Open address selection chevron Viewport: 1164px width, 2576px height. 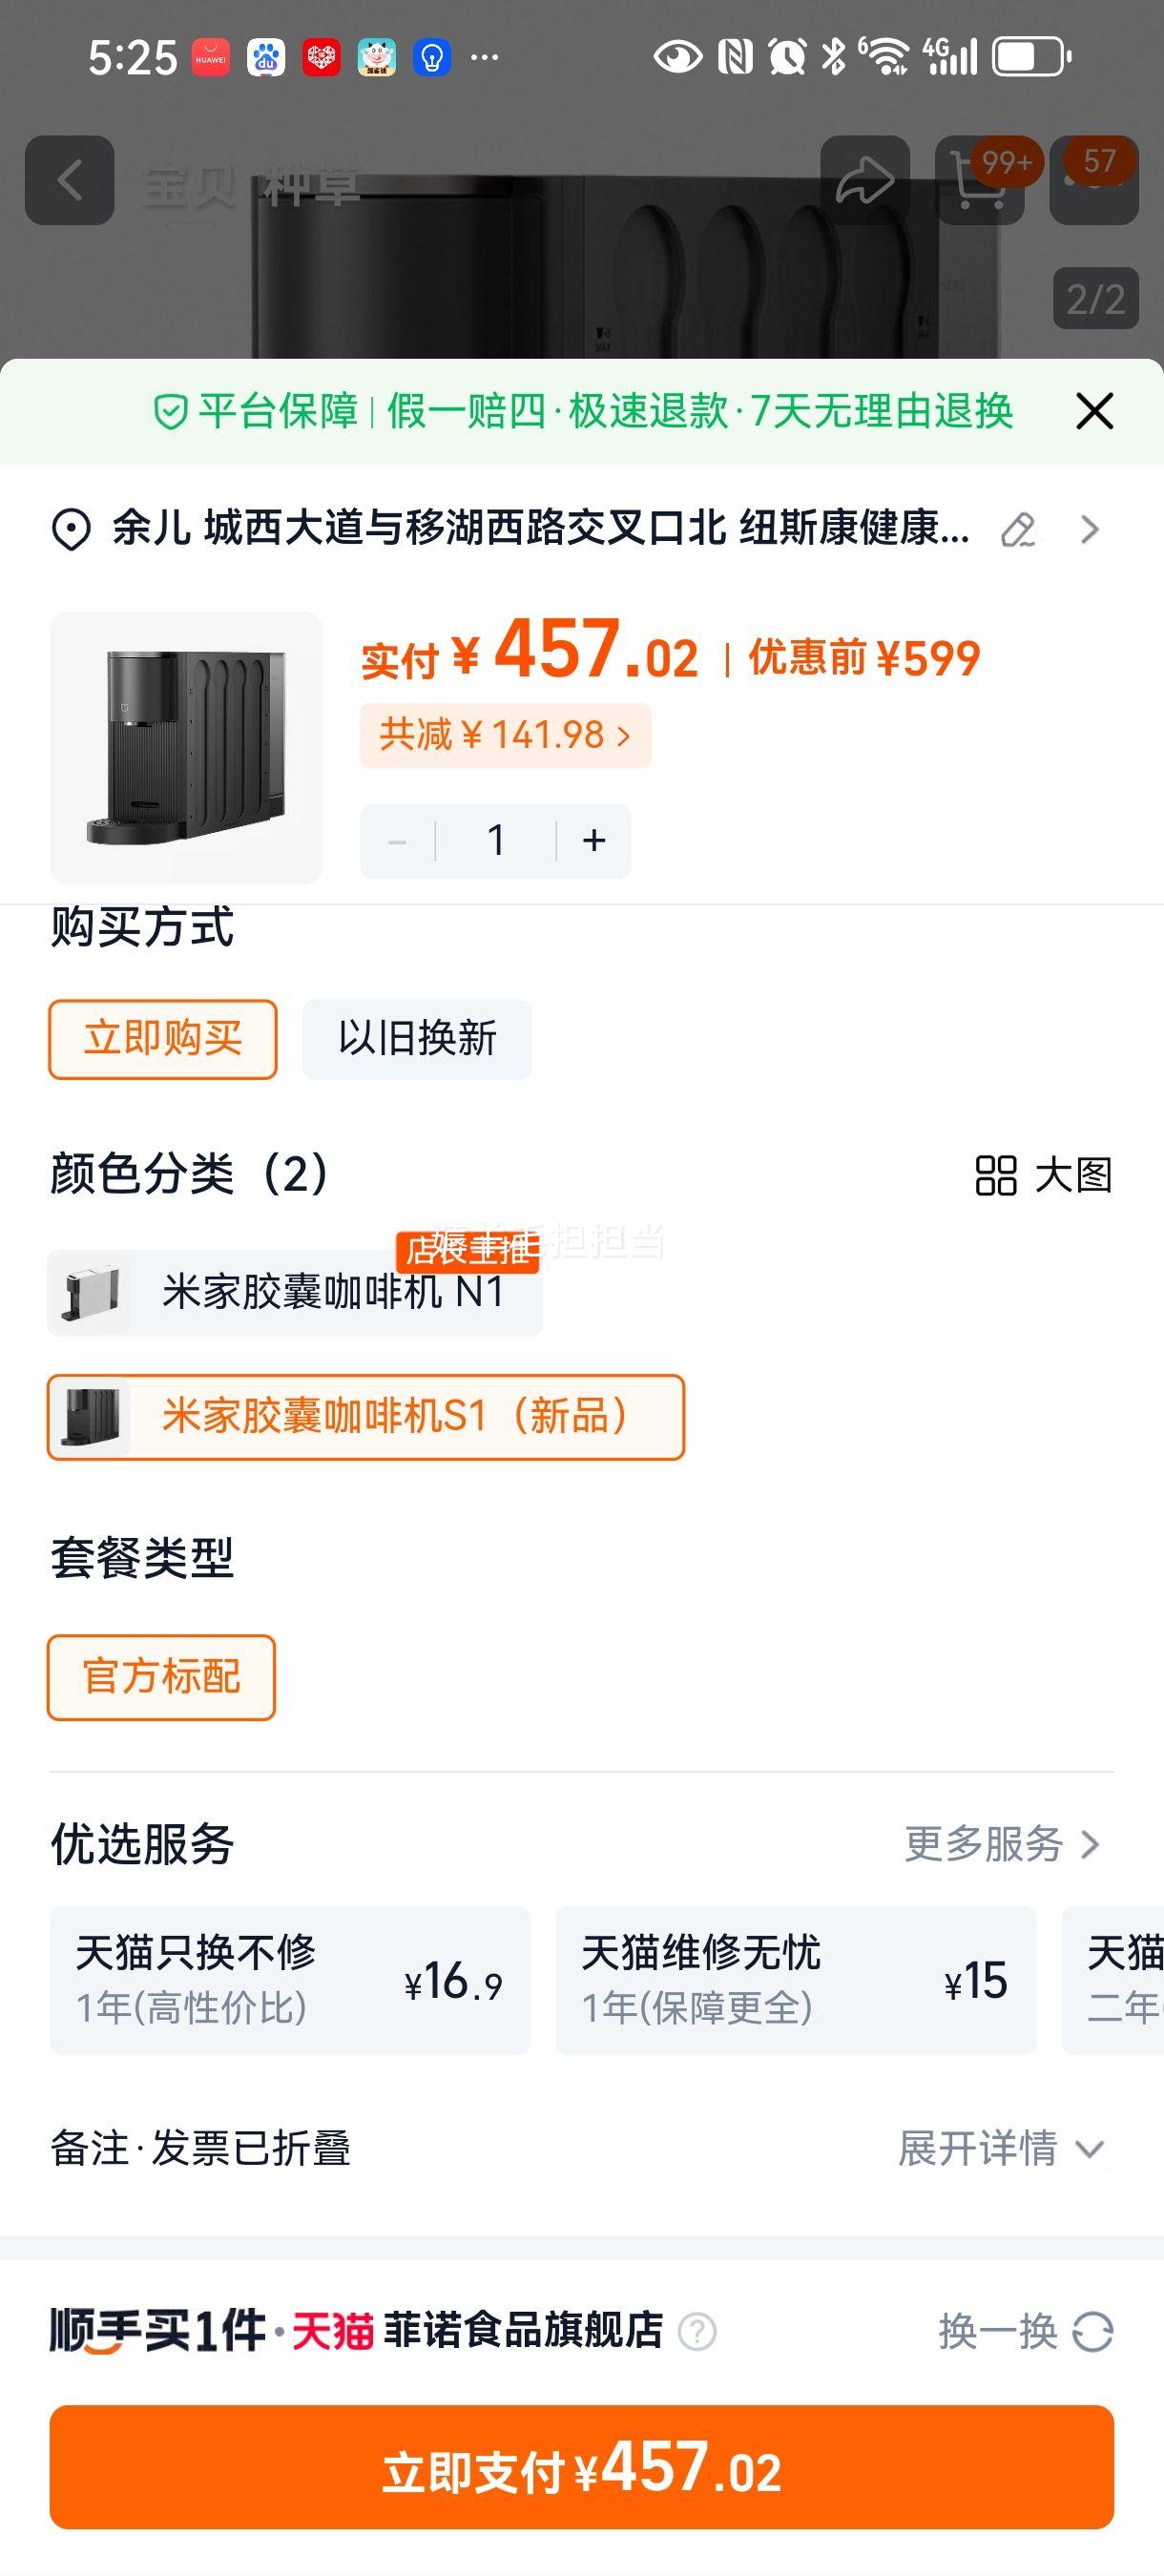click(1089, 529)
